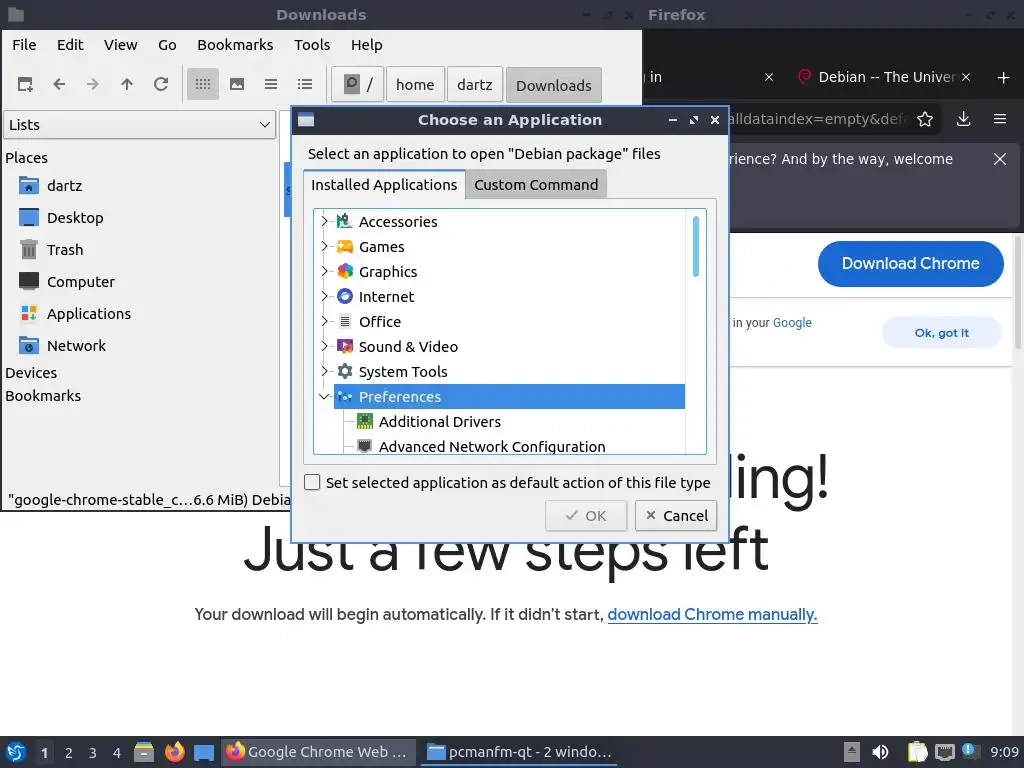Switch to icon view mode
This screenshot has height=768, width=1024.
(202, 84)
